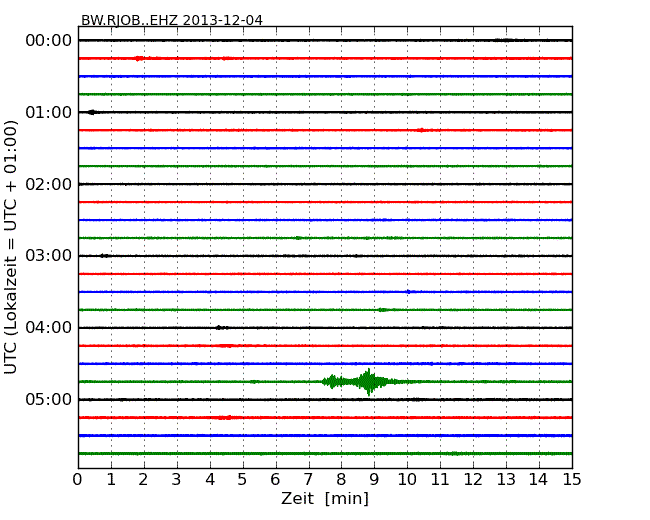Select the 03:00 time label
This screenshot has width=650, height=520.
coord(49,256)
